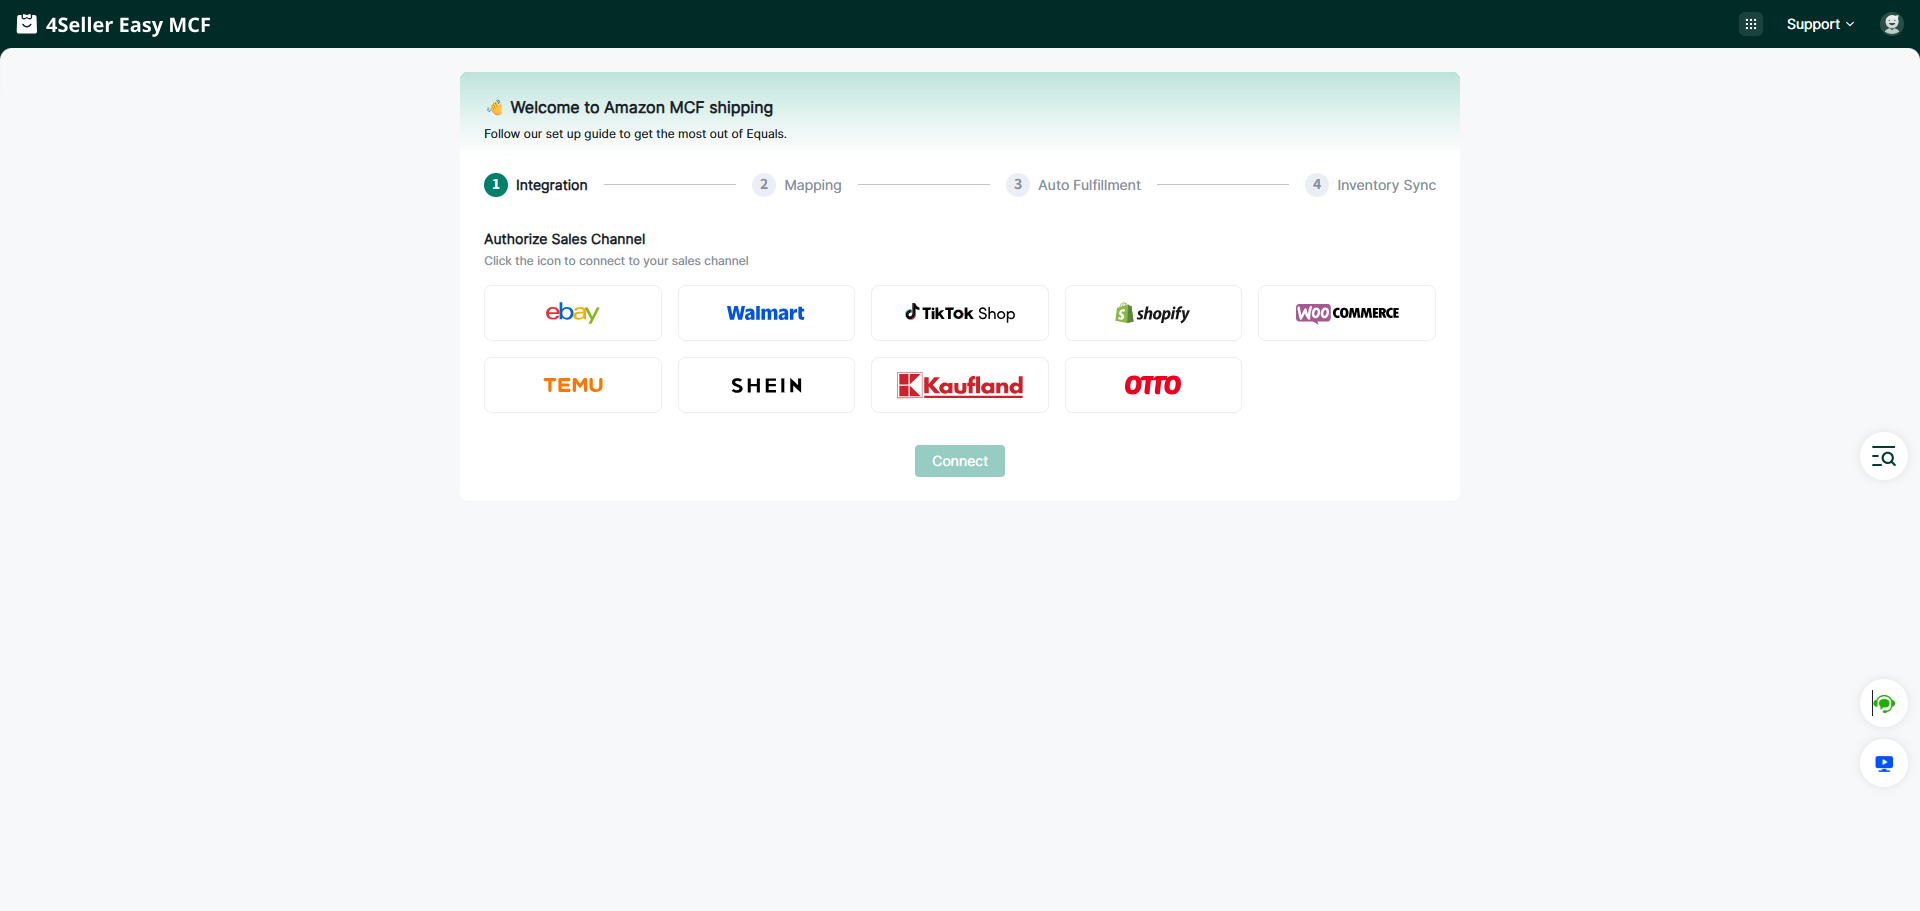
Task: Go to step 1 Integration
Action: (536, 185)
